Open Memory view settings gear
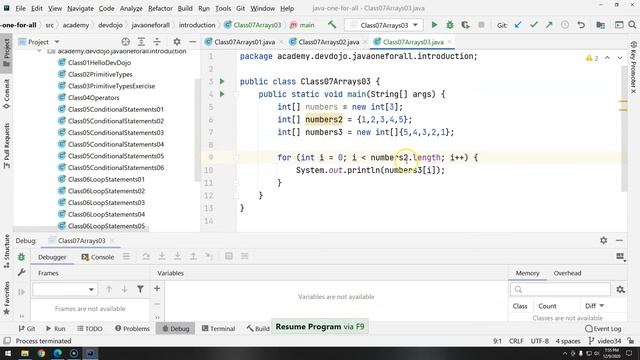Viewport: 640px width, 360px height. coord(620,289)
